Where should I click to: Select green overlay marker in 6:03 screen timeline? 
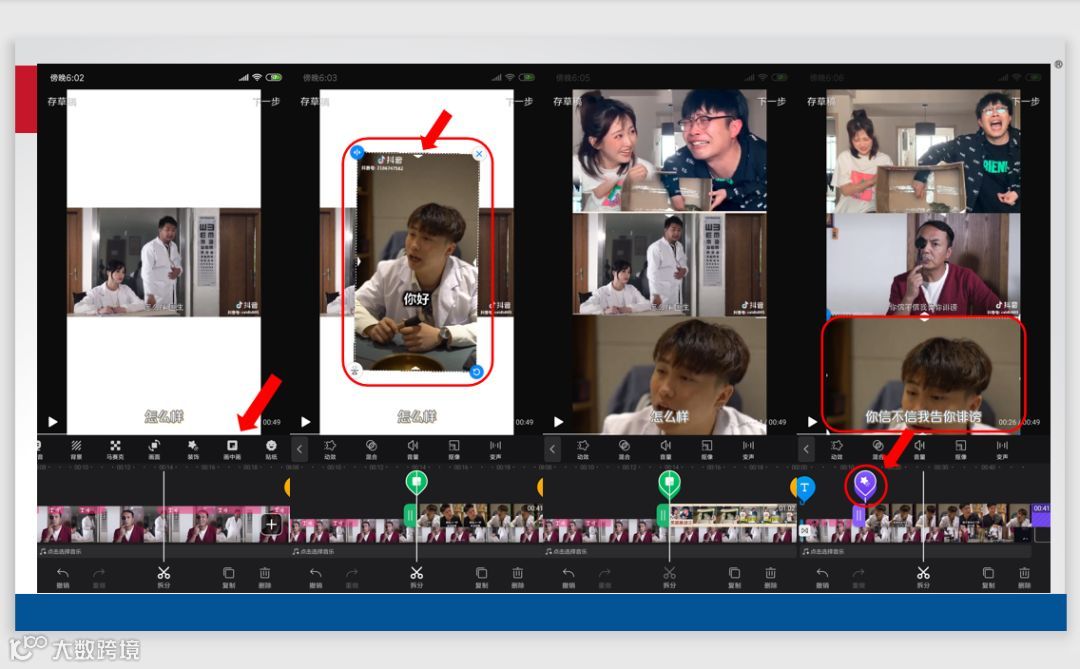point(416,483)
